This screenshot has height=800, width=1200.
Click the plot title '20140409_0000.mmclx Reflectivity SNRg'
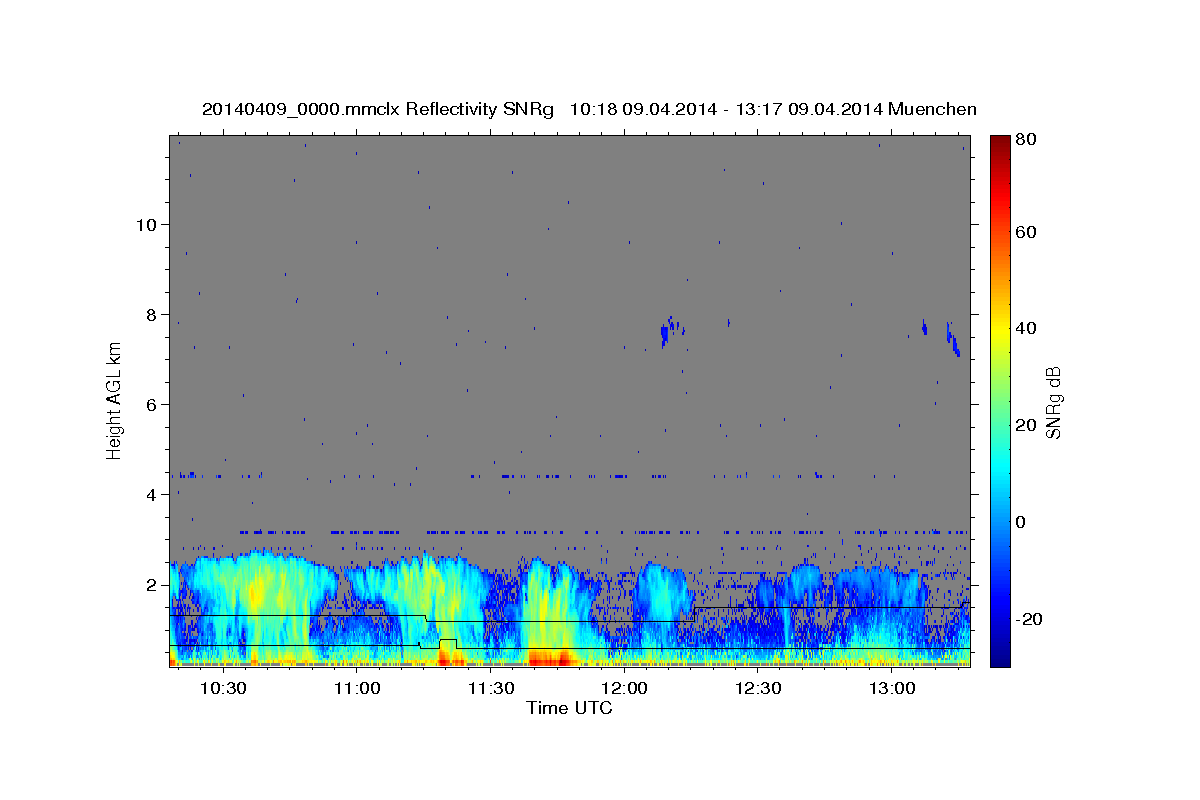[377, 109]
